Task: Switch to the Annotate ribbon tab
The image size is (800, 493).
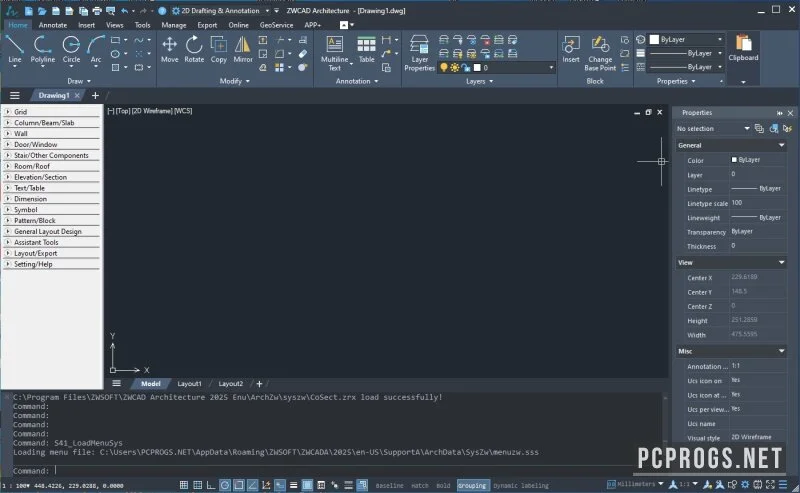Action: [x=53, y=25]
